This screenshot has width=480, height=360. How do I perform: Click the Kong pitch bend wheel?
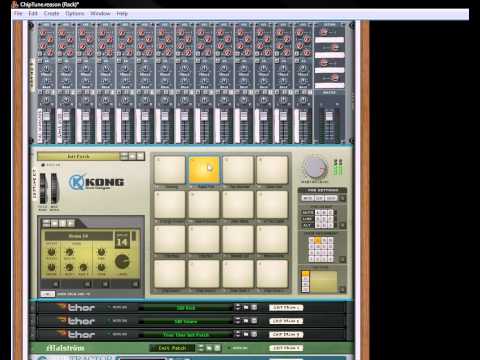[43, 188]
